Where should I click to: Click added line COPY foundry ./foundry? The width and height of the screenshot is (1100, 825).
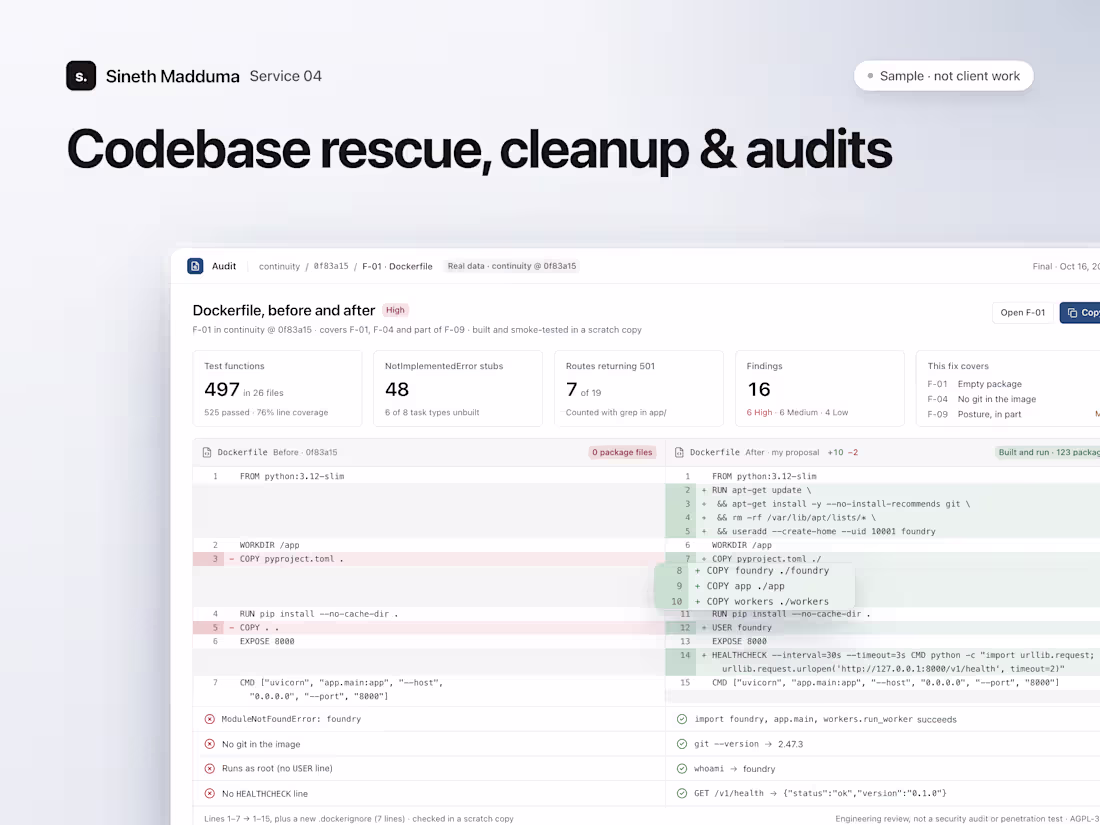(x=754, y=571)
